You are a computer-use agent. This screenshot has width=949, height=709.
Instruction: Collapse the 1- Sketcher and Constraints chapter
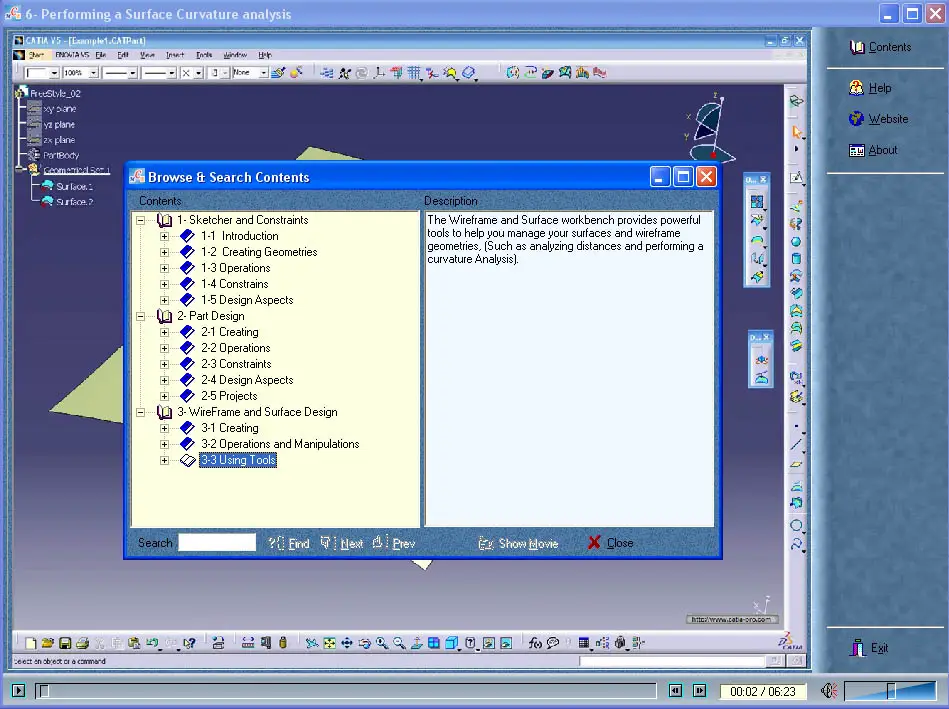coord(140,220)
